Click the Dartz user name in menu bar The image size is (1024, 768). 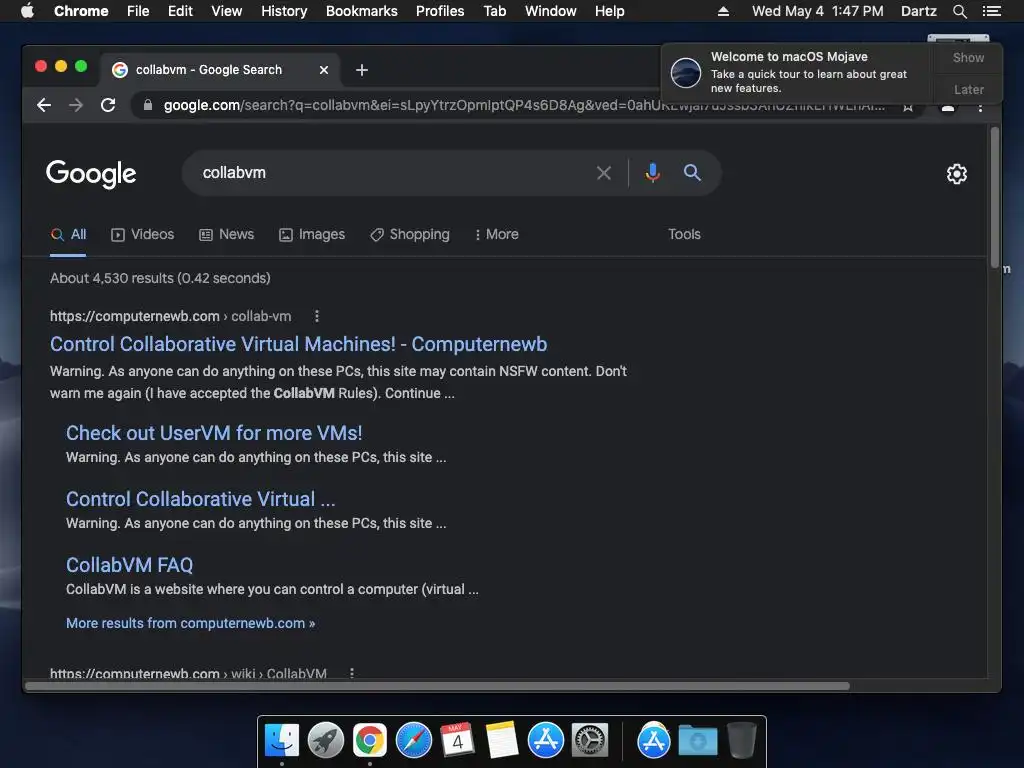(x=918, y=11)
